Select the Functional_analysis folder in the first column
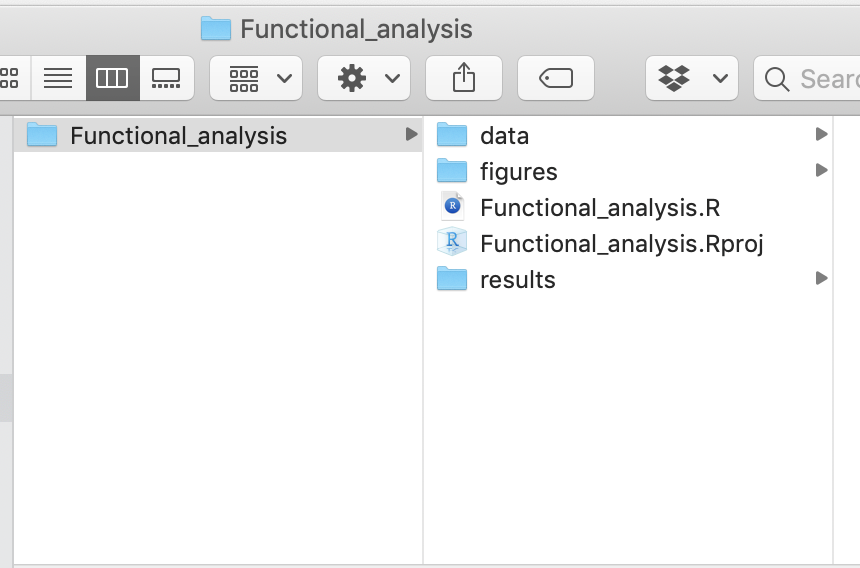Image resolution: width=860 pixels, height=568 pixels. pyautogui.click(x=178, y=136)
